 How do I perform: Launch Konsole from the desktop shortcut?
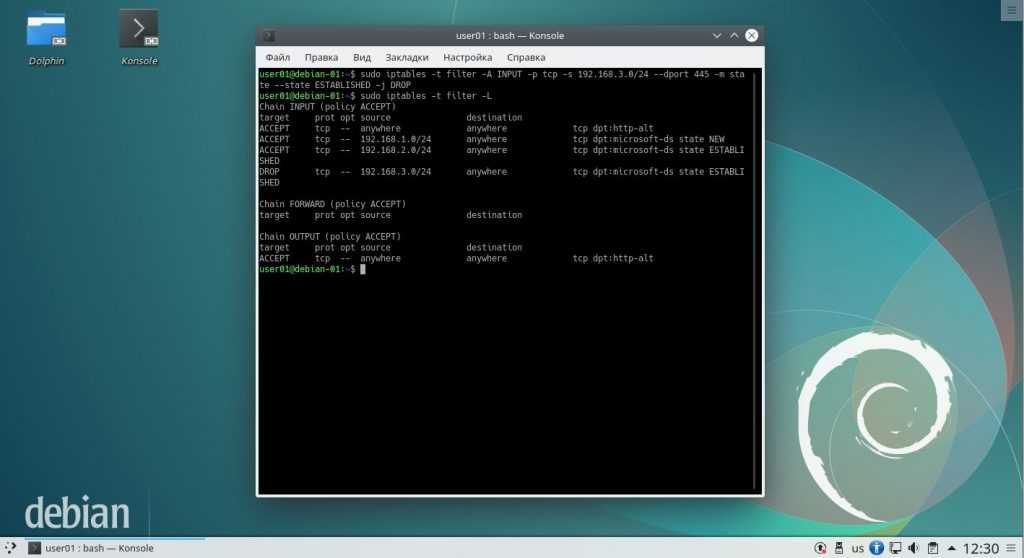[x=139, y=30]
